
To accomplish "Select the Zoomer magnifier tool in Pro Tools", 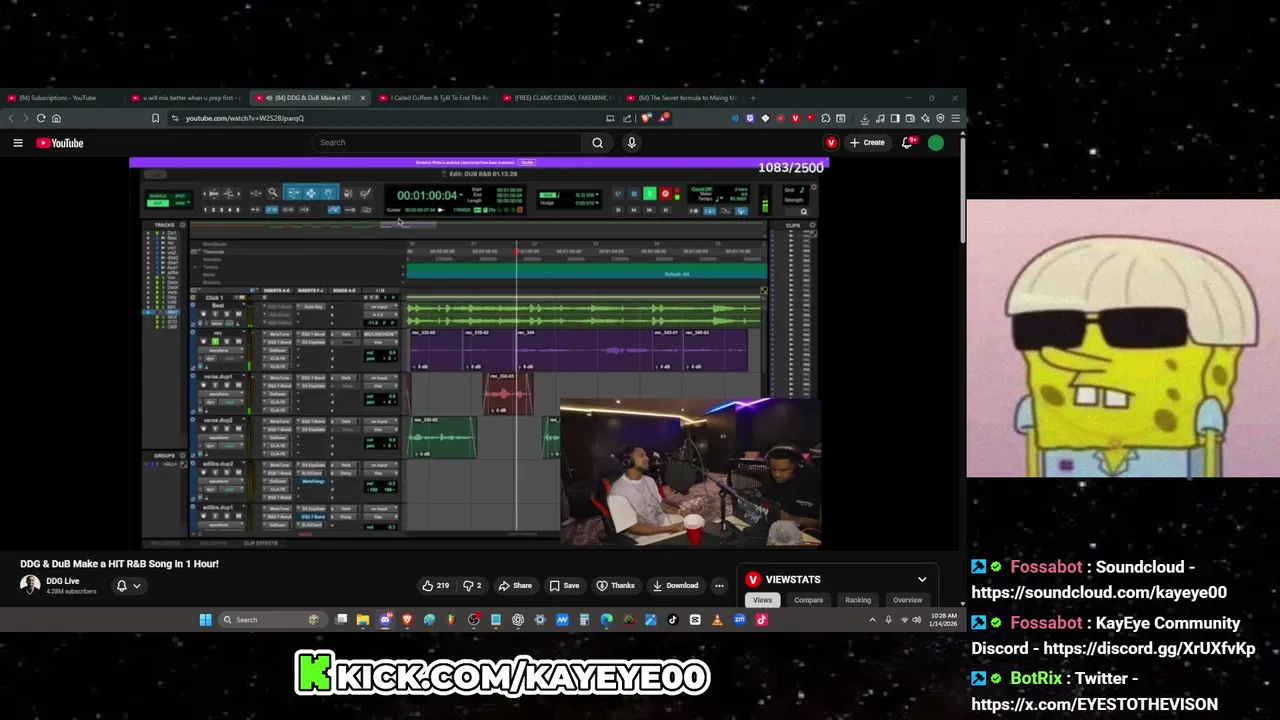I will [272, 192].
